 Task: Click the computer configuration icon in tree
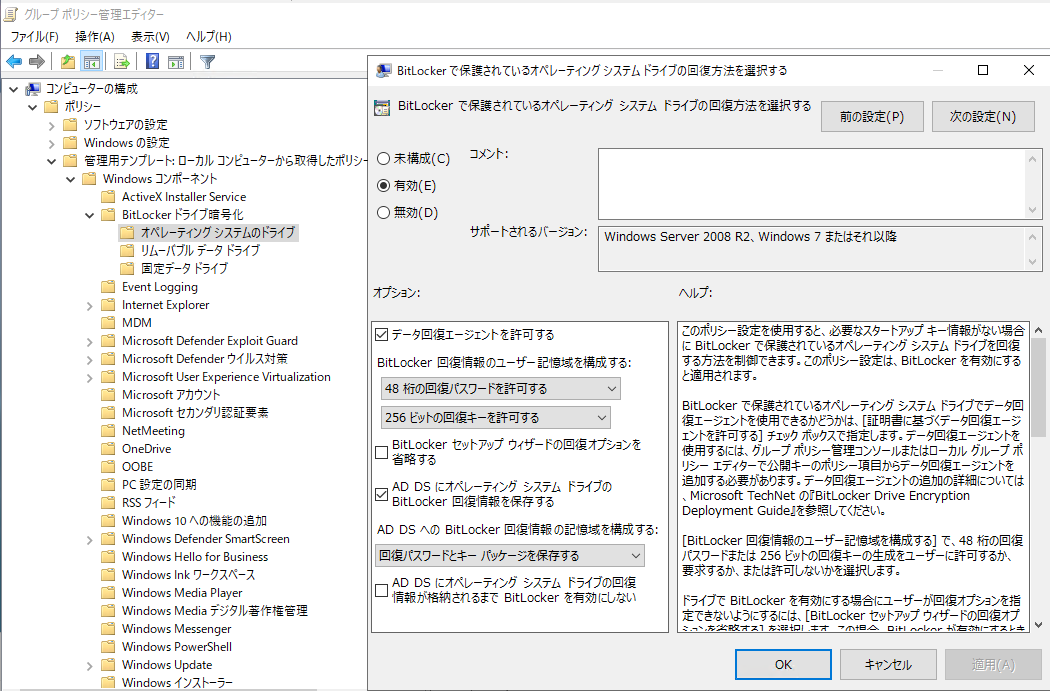tap(33, 89)
